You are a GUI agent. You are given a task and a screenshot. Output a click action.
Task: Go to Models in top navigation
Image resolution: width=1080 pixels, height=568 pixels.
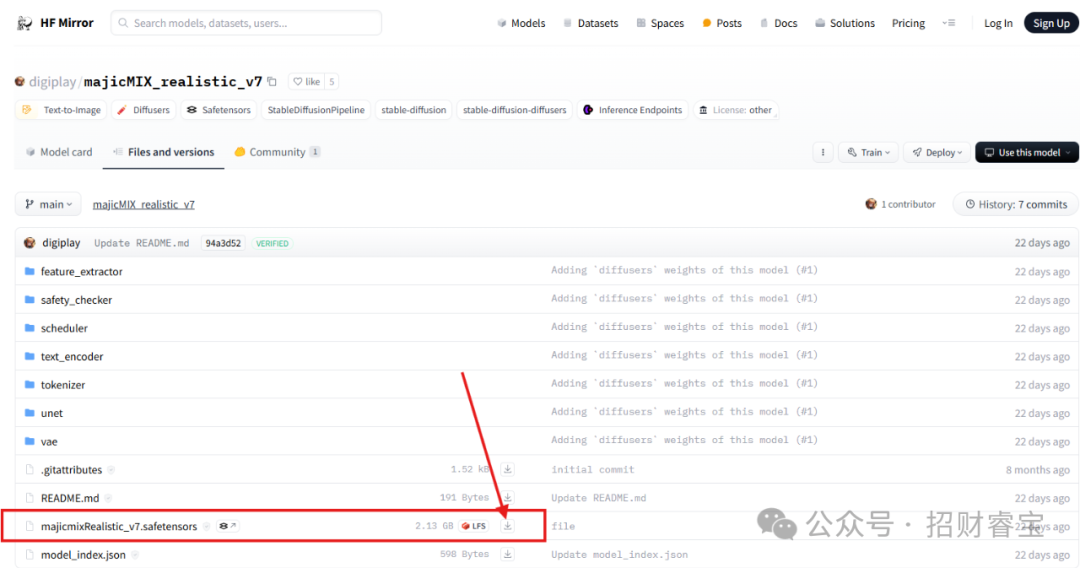point(521,23)
